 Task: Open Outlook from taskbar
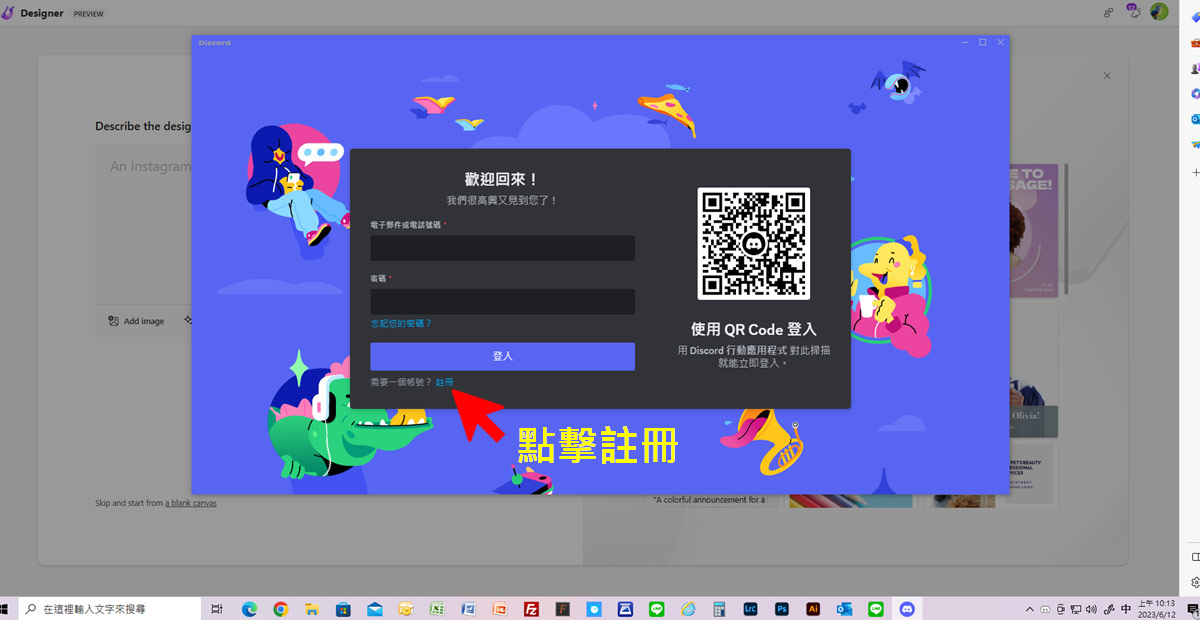844,608
